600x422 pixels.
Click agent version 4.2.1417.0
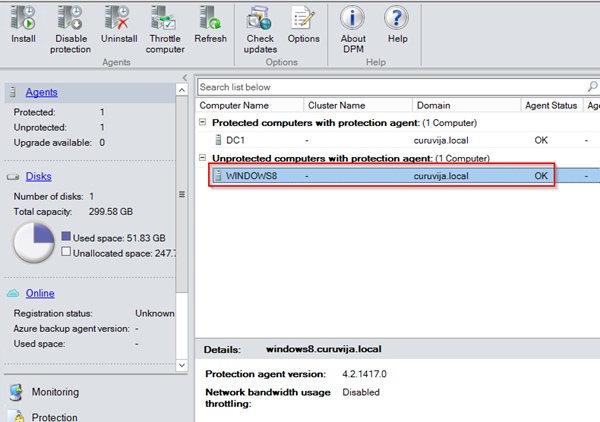[x=364, y=374]
